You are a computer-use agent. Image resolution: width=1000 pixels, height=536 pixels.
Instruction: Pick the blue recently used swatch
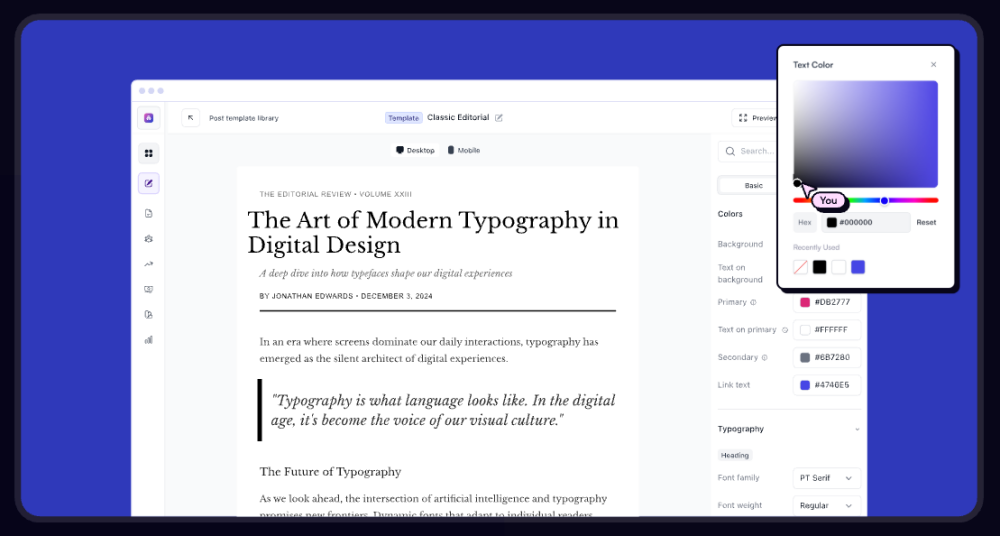[x=858, y=267]
